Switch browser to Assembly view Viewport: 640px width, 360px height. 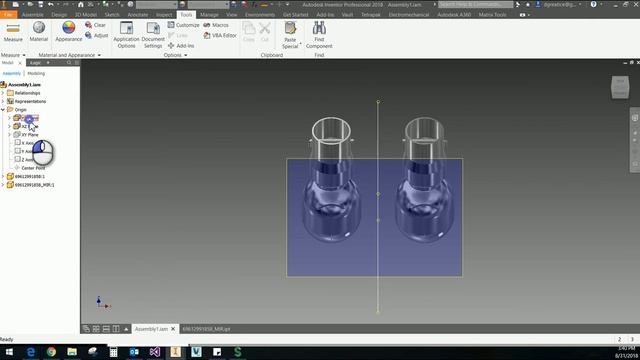pyautogui.click(x=11, y=73)
